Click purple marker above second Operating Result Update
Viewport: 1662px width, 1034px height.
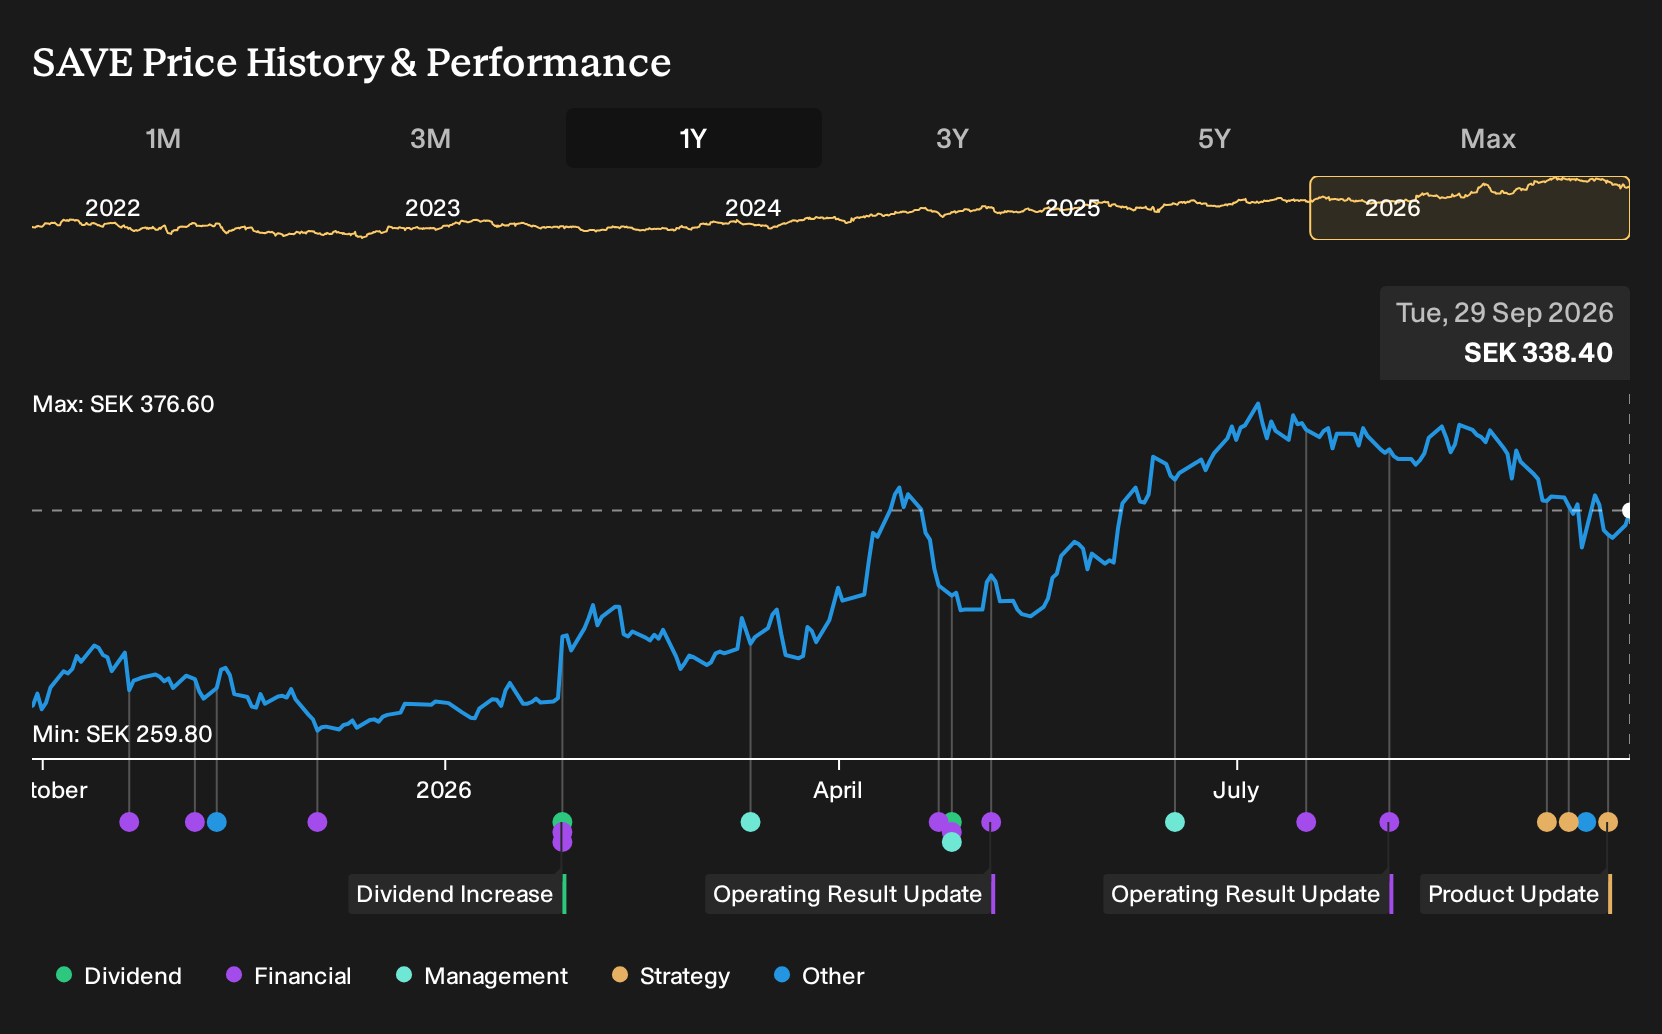pyautogui.click(x=1389, y=822)
